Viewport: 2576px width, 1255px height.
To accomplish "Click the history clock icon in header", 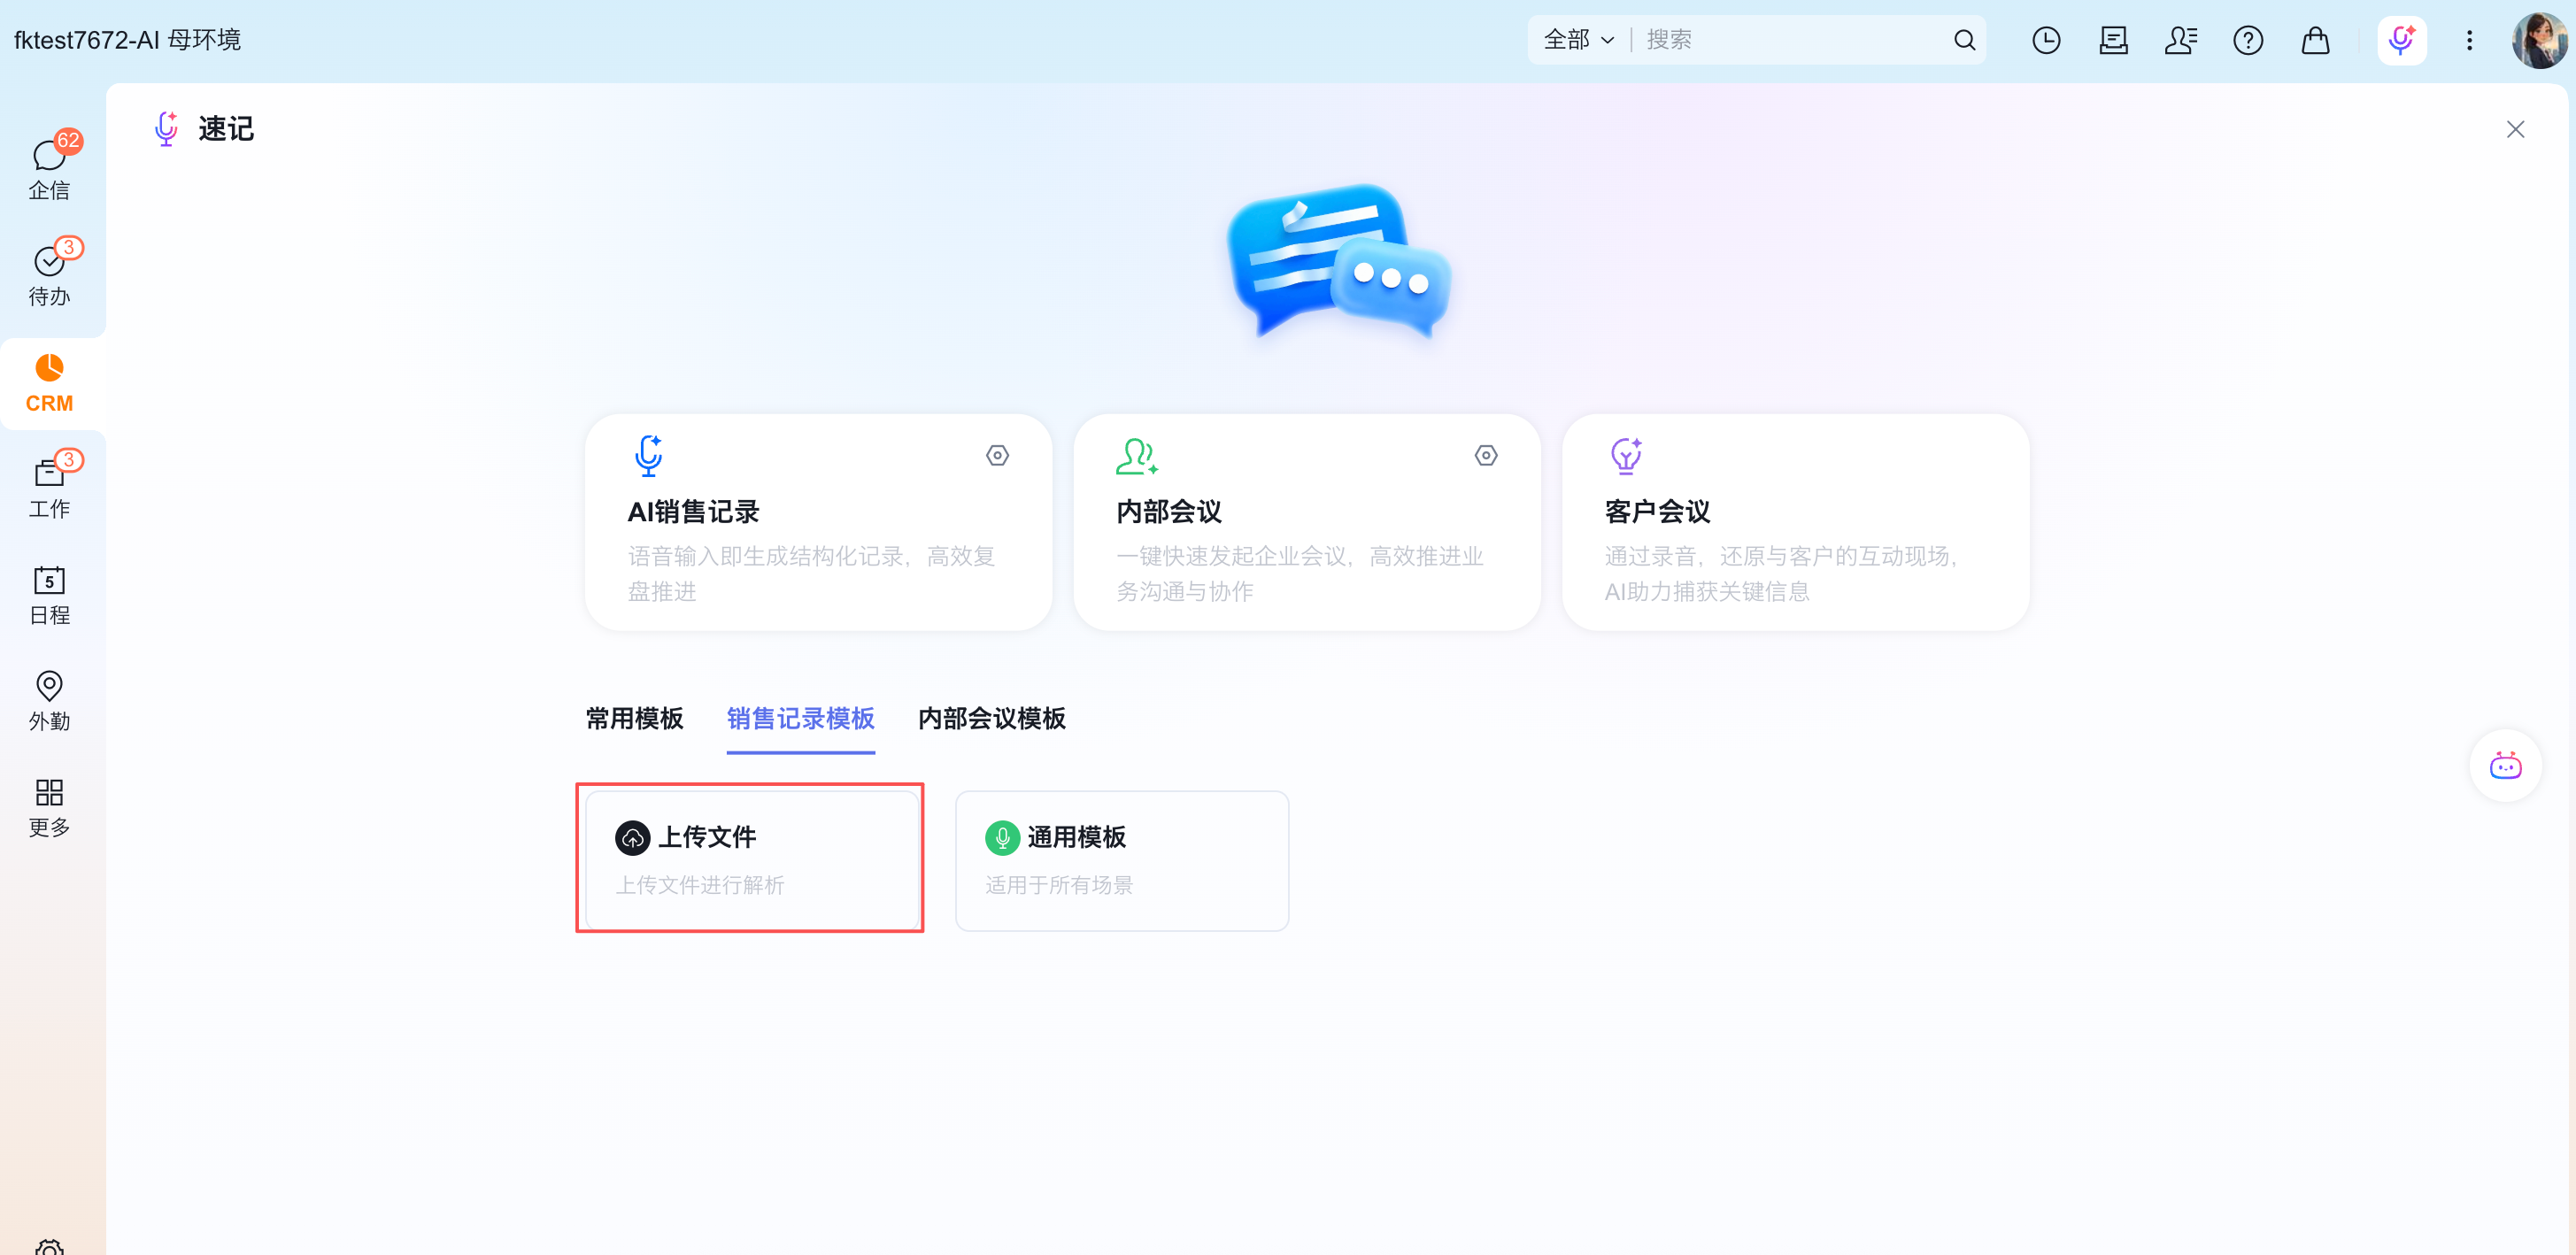I will tap(2046, 40).
